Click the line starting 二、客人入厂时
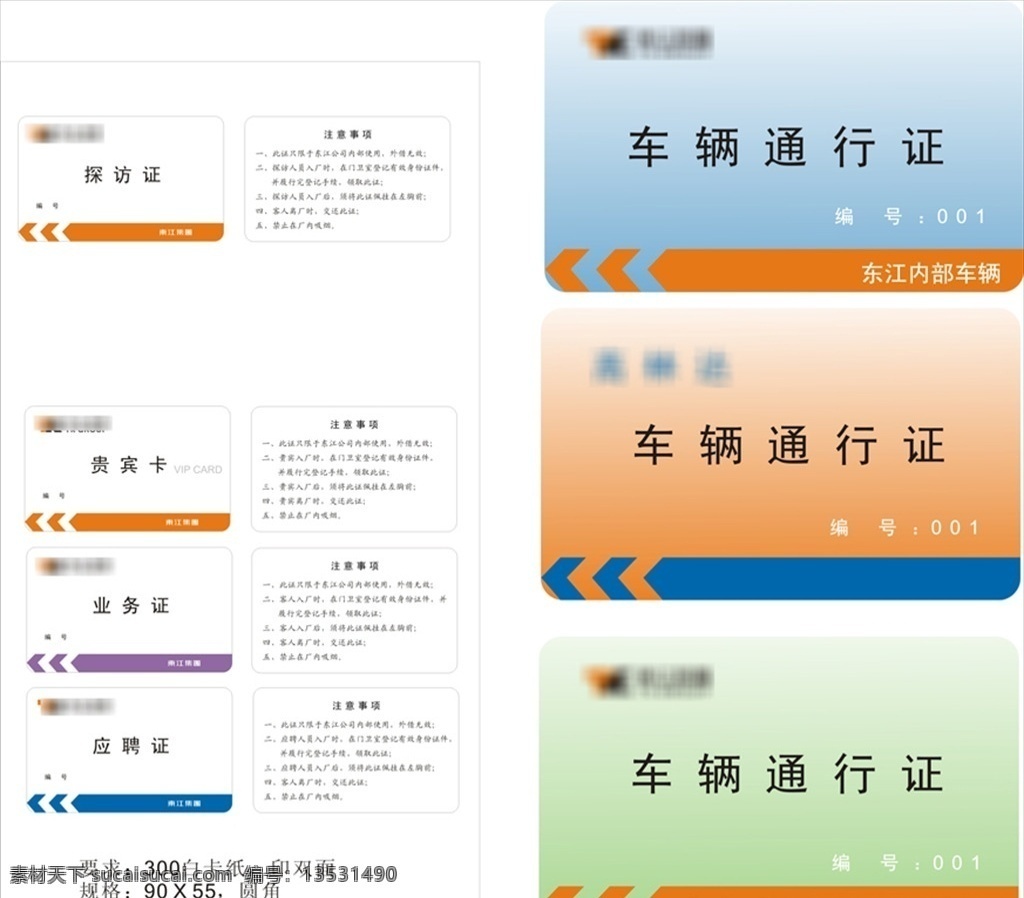Image resolution: width=1024 pixels, height=898 pixels. click(355, 599)
